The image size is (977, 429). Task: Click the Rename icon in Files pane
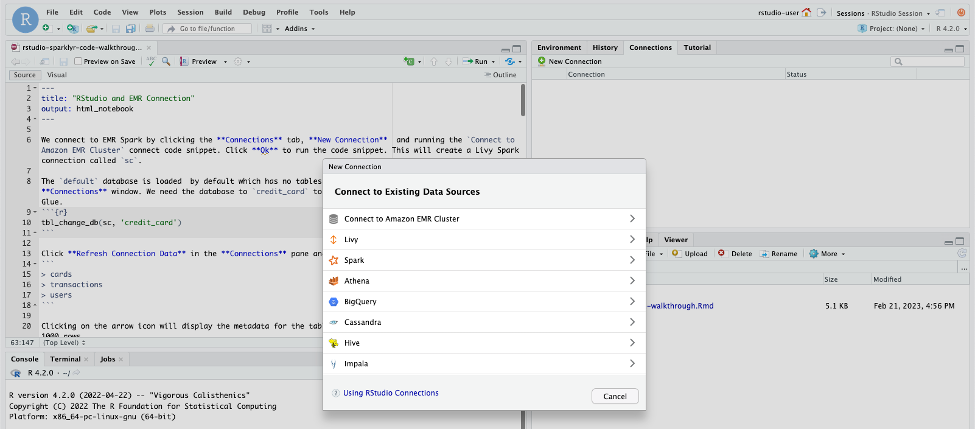coord(765,253)
